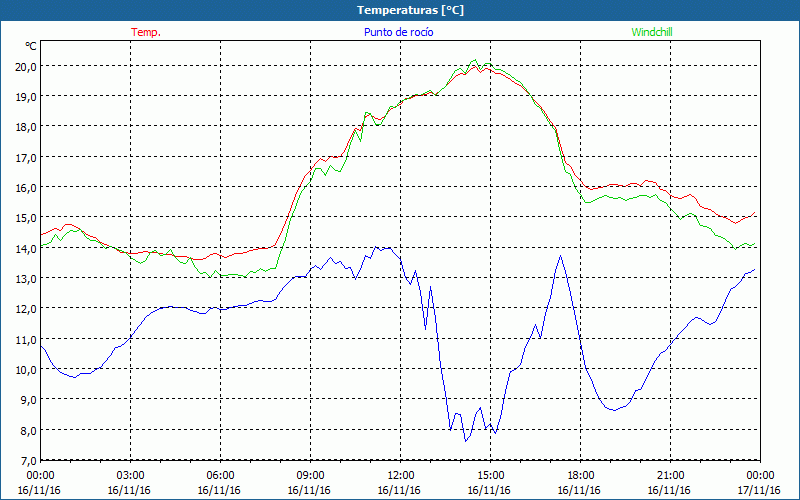Screen dimensions: 800x500
Task: Click the Temperaturas [°C] chart title
Action: tap(410, 10)
